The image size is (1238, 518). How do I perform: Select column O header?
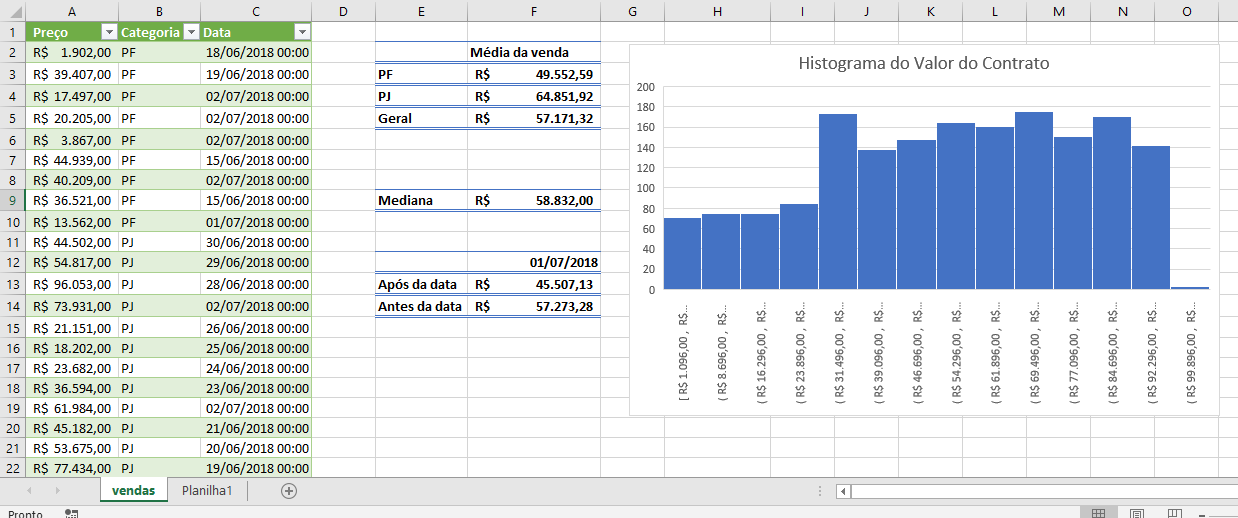(x=1186, y=11)
